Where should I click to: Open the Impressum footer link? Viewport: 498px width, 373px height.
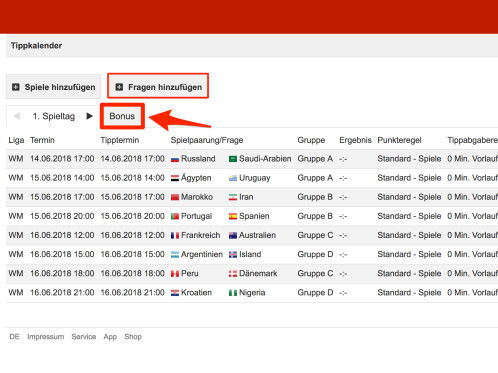coord(46,337)
